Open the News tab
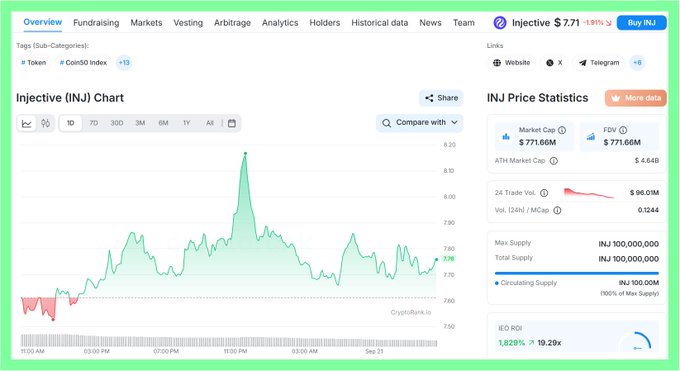This screenshot has width=680, height=371. (430, 23)
